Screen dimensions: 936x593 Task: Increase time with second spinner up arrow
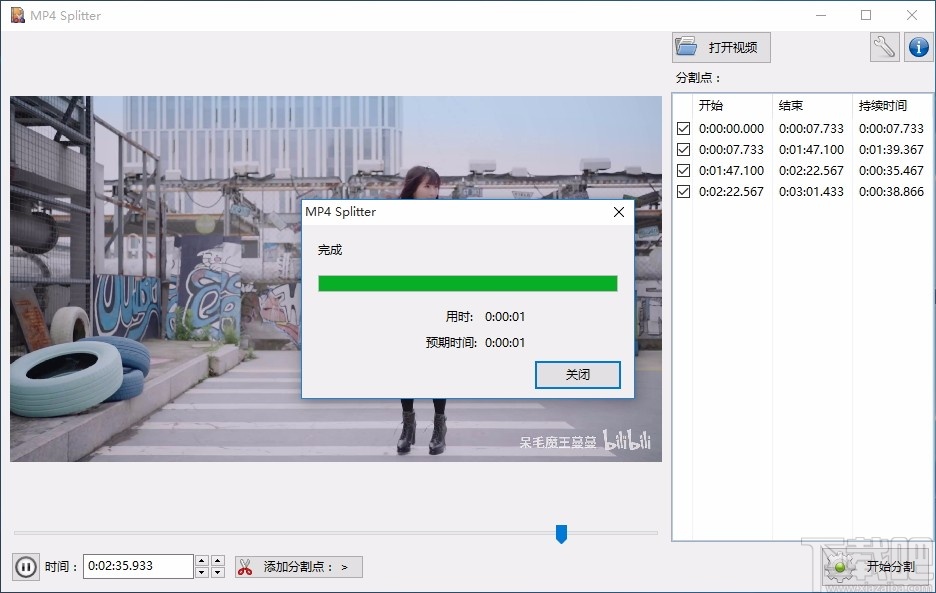[218, 561]
